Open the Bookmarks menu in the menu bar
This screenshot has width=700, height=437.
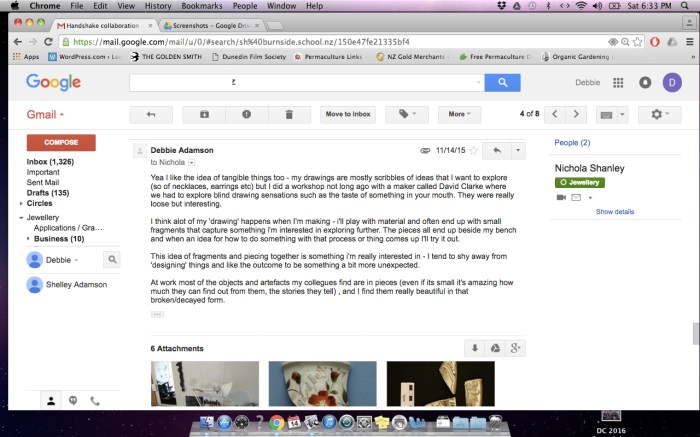coord(200,6)
